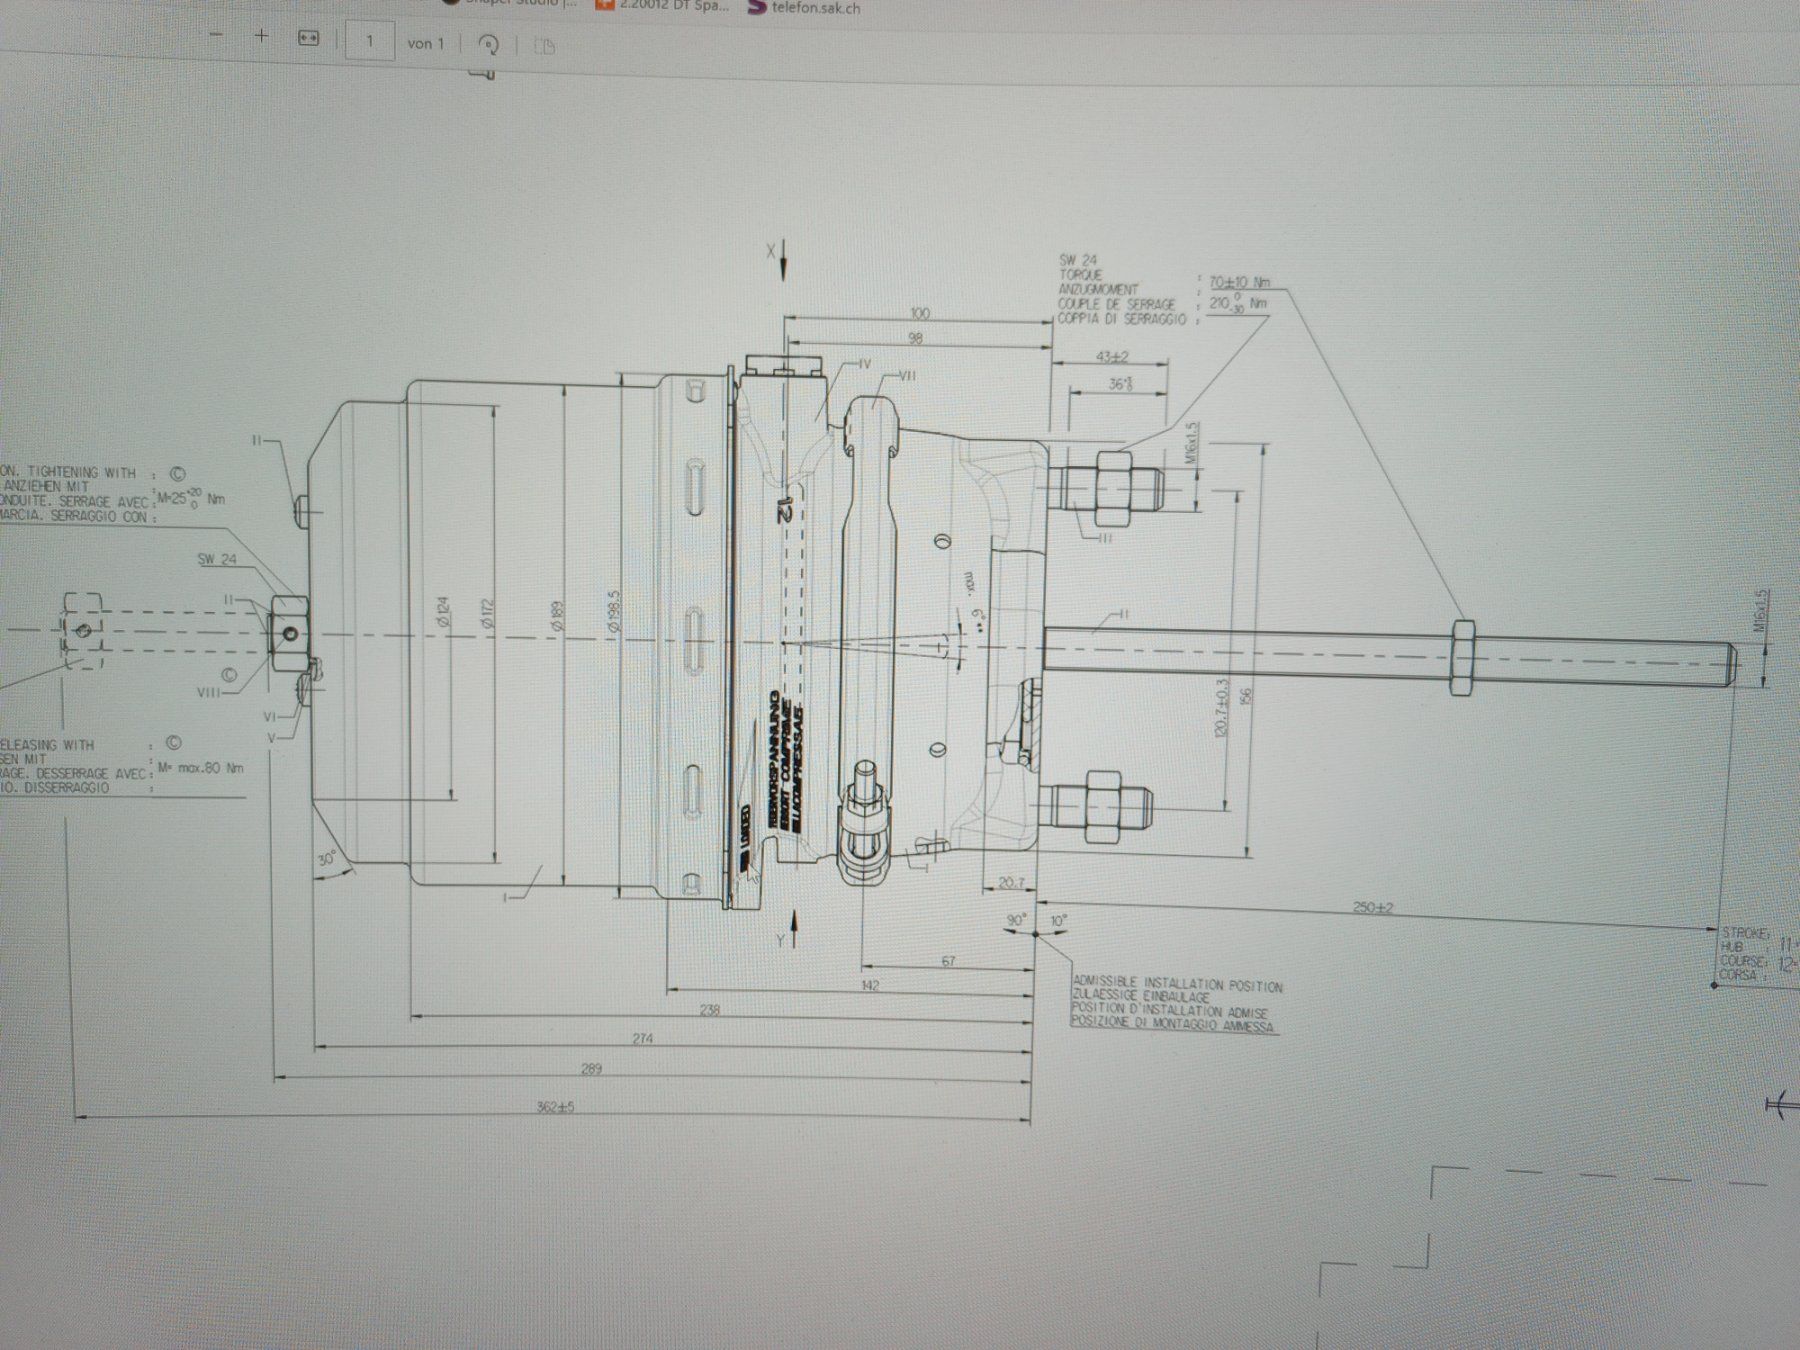The width and height of the screenshot is (1800, 1350).
Task: Select the M= max.80 Nm text
Action: click(x=200, y=769)
